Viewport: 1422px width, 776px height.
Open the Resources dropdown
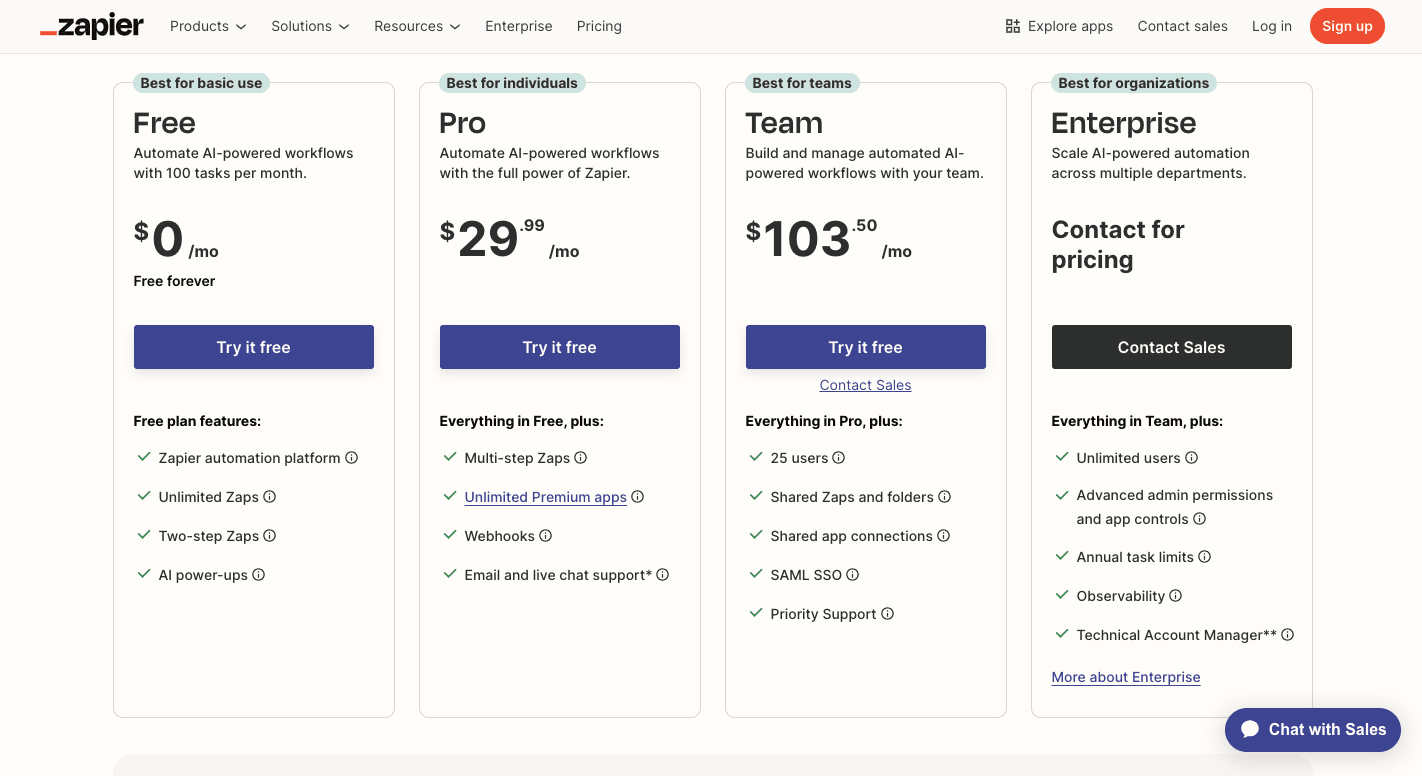point(417,26)
